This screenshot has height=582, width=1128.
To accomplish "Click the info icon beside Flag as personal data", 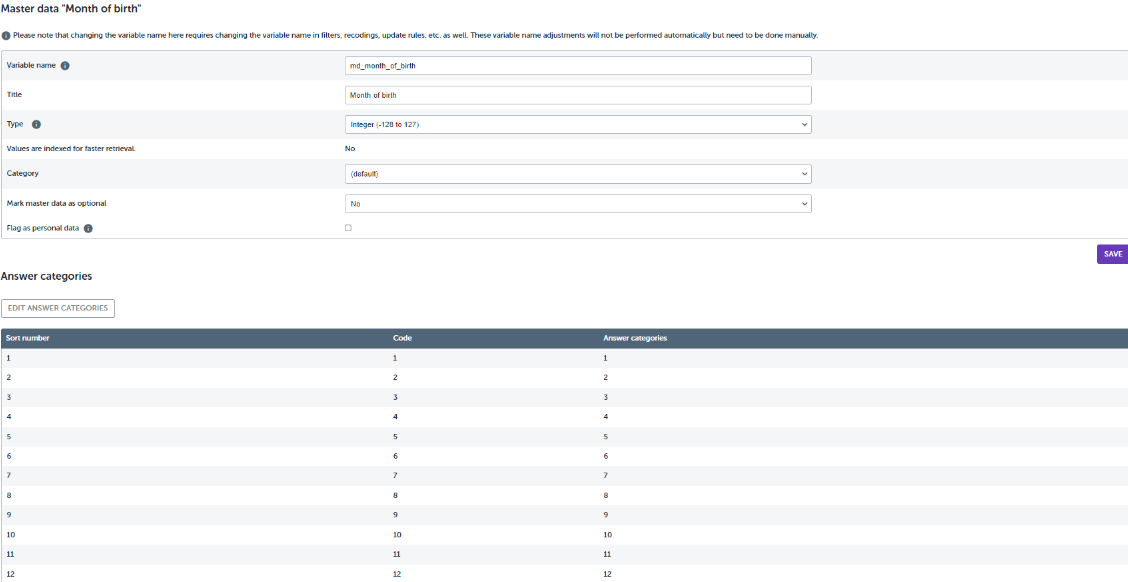I will (88, 228).
